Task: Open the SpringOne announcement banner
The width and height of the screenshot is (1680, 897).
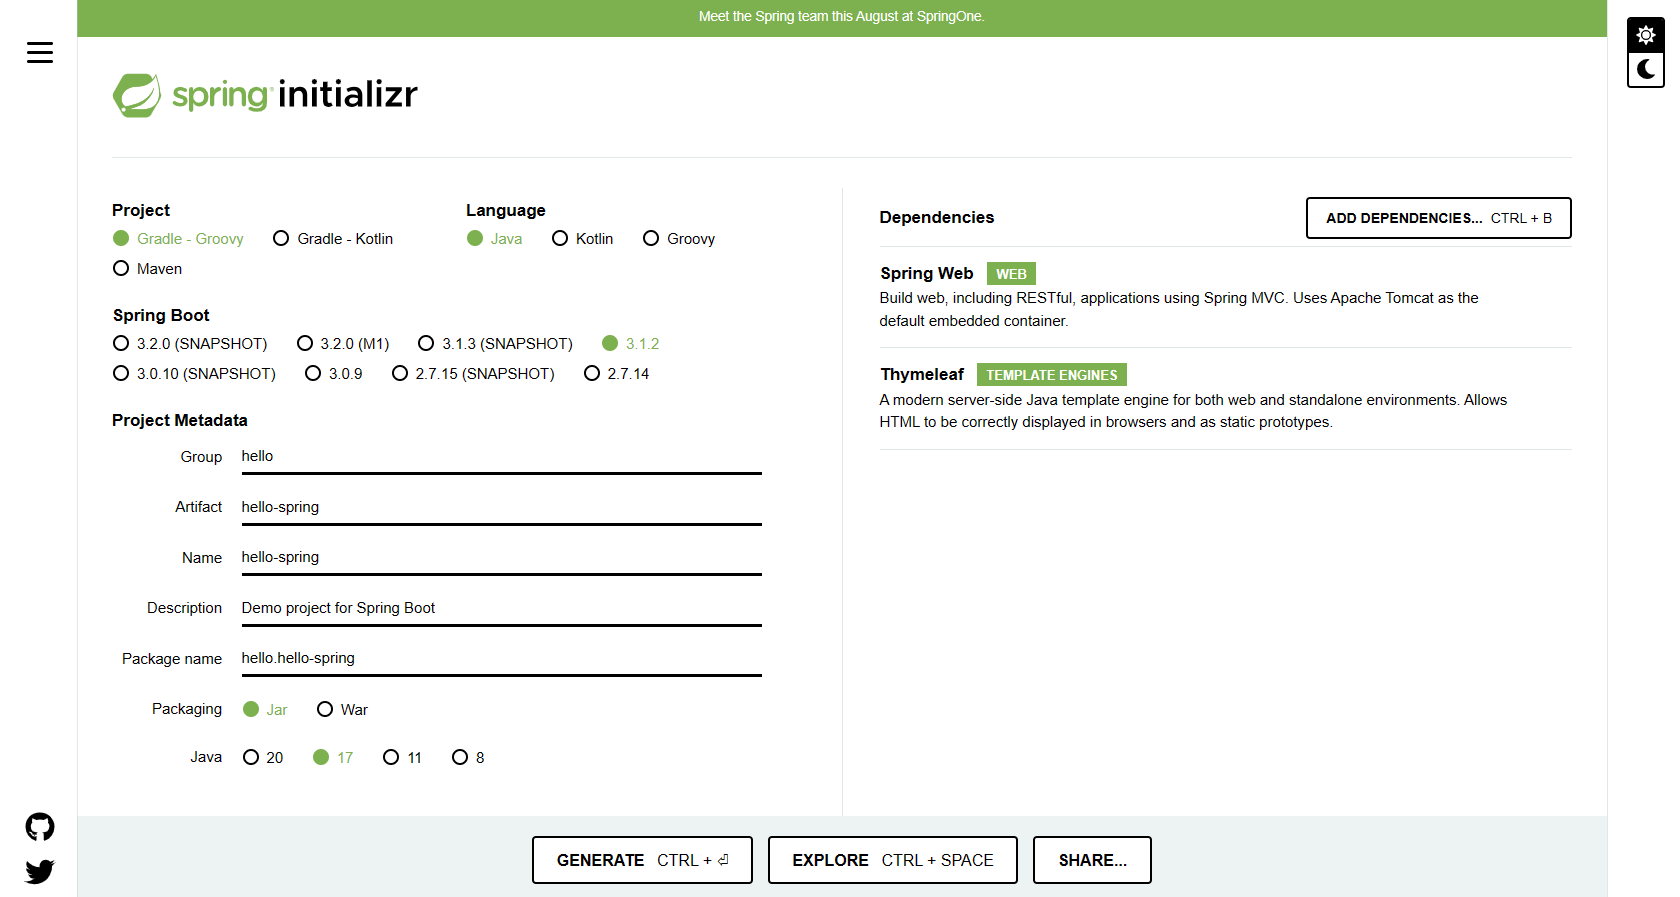Action: (x=841, y=17)
